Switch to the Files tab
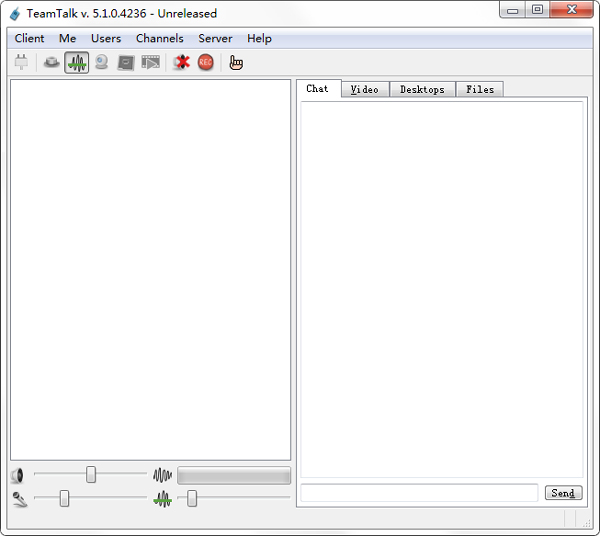 [480, 89]
